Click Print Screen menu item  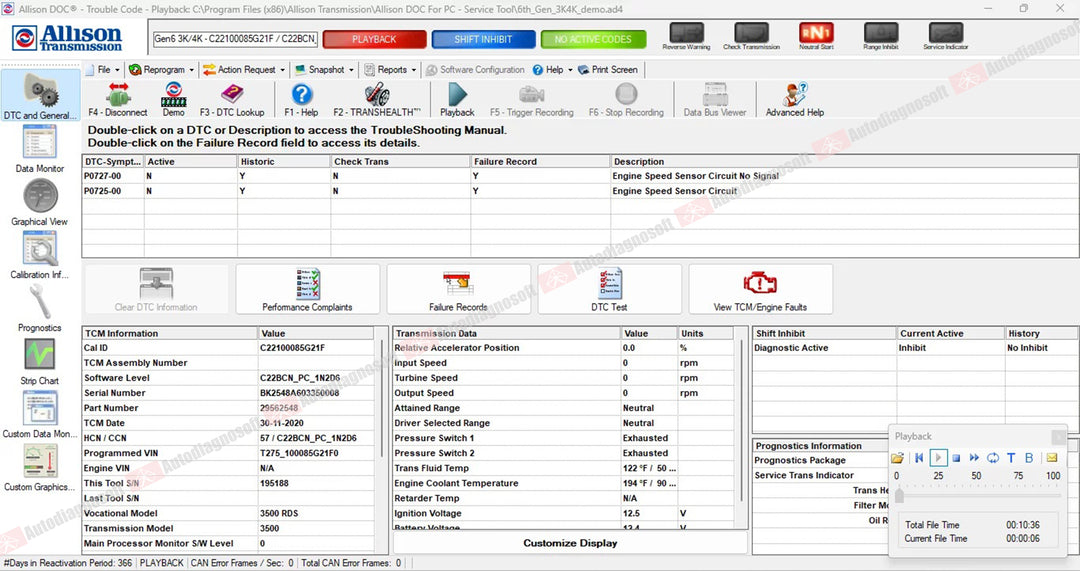(608, 70)
